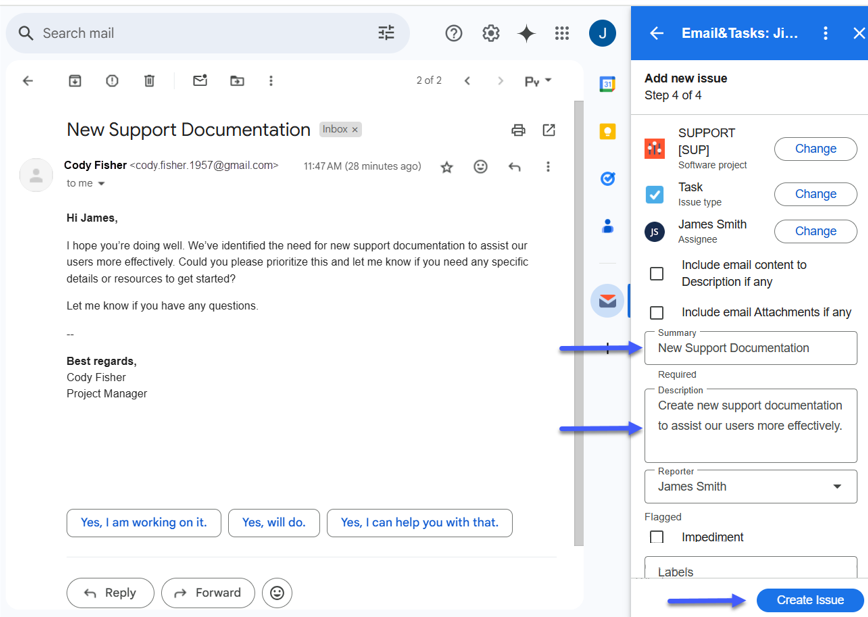This screenshot has height=617, width=868.
Task: Open Google Keep from the side panel
Action: click(x=607, y=132)
